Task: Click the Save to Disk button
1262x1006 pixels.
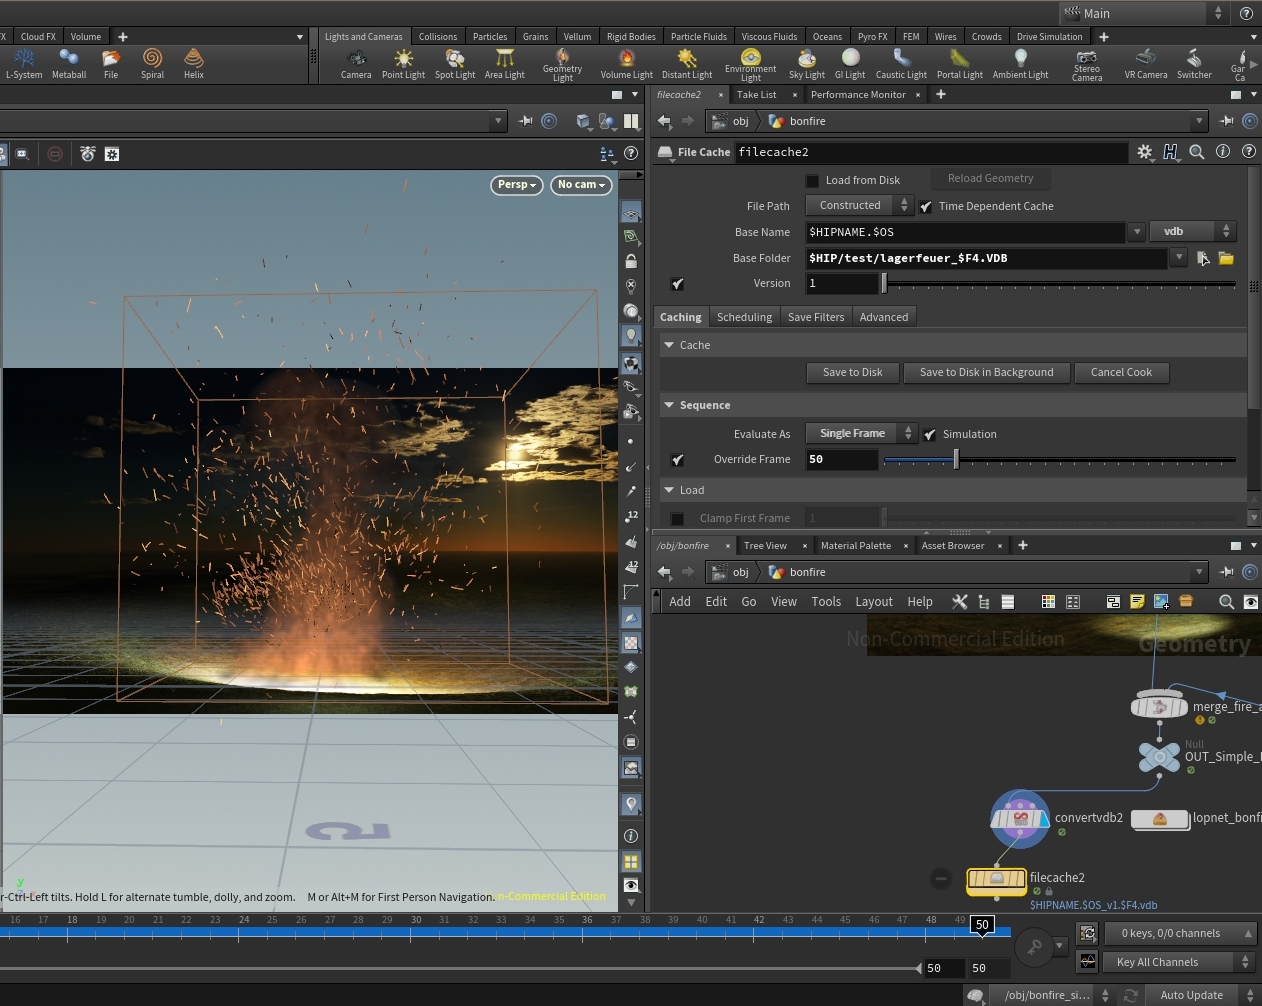Action: coord(852,373)
